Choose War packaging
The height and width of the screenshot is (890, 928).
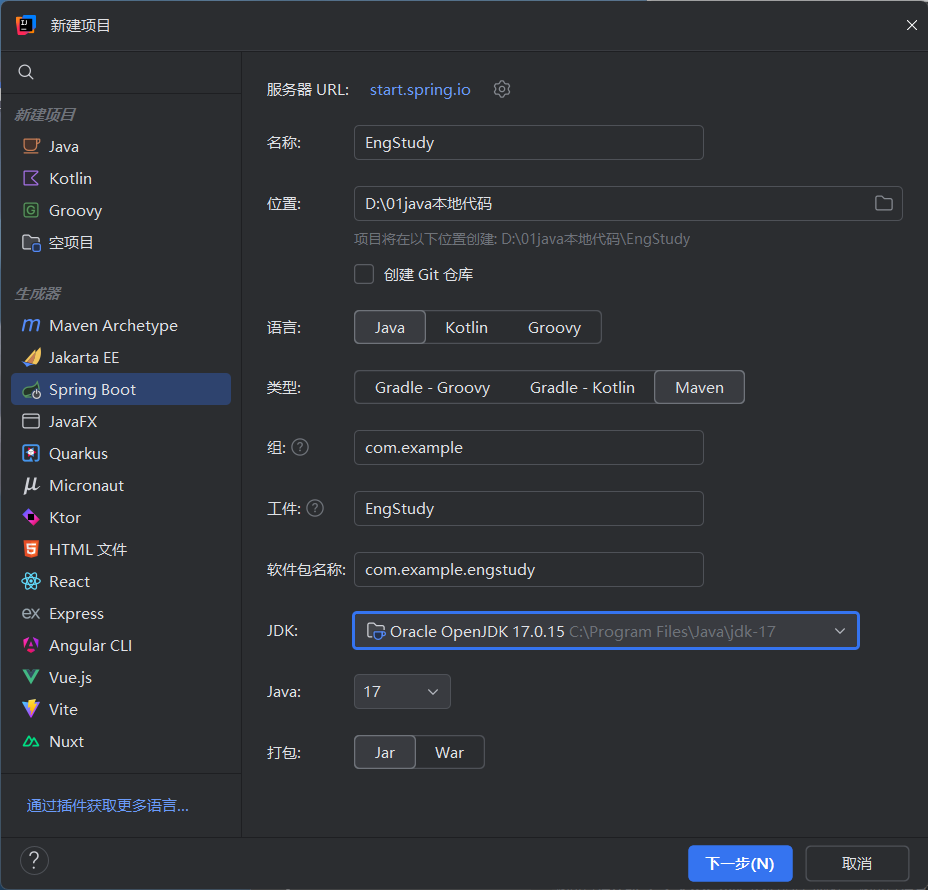(450, 752)
